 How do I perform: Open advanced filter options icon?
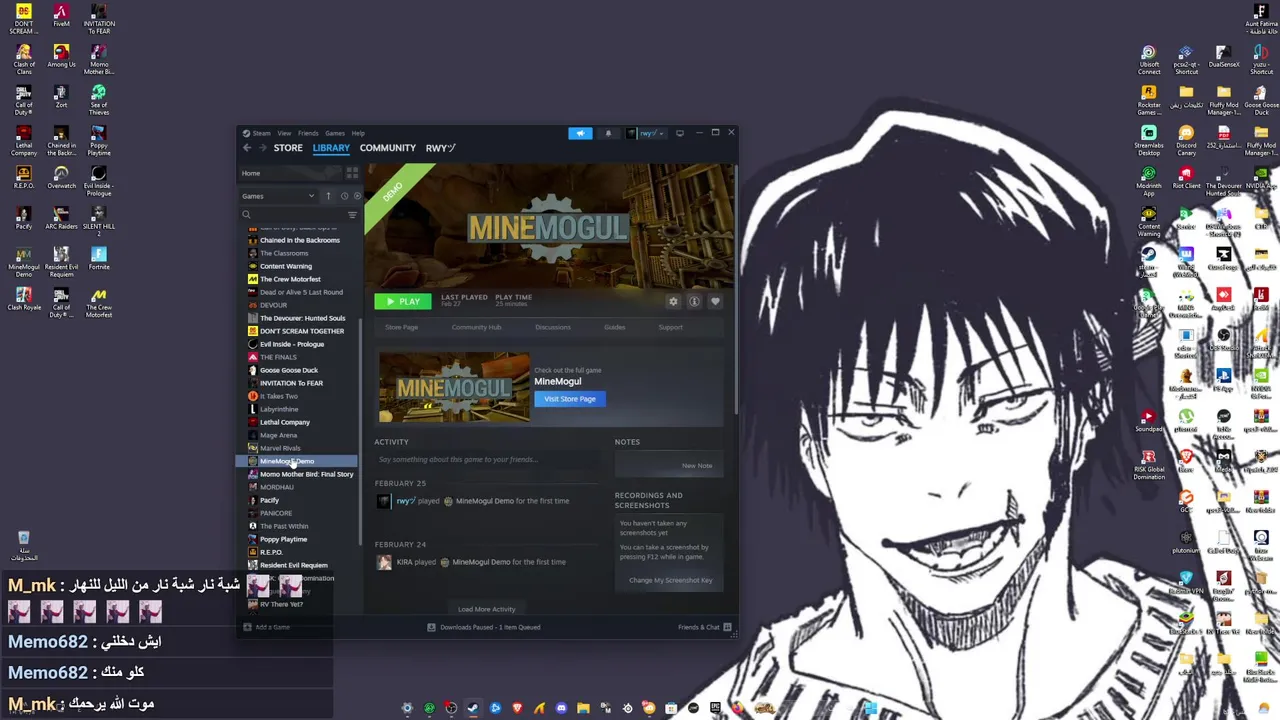point(352,214)
